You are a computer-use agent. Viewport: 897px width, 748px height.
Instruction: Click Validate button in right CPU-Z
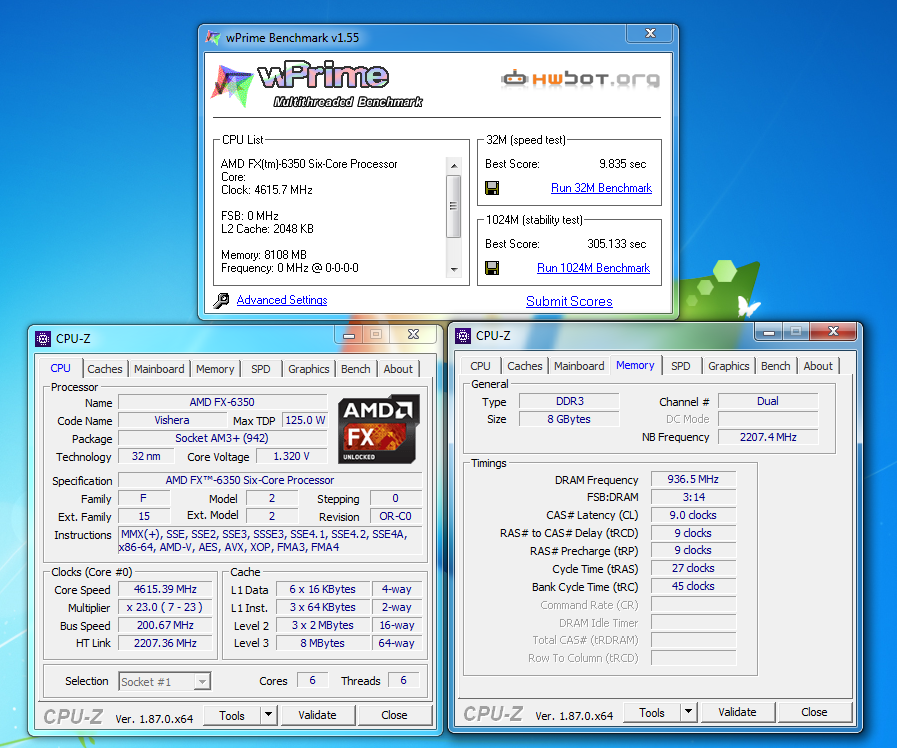coord(737,712)
